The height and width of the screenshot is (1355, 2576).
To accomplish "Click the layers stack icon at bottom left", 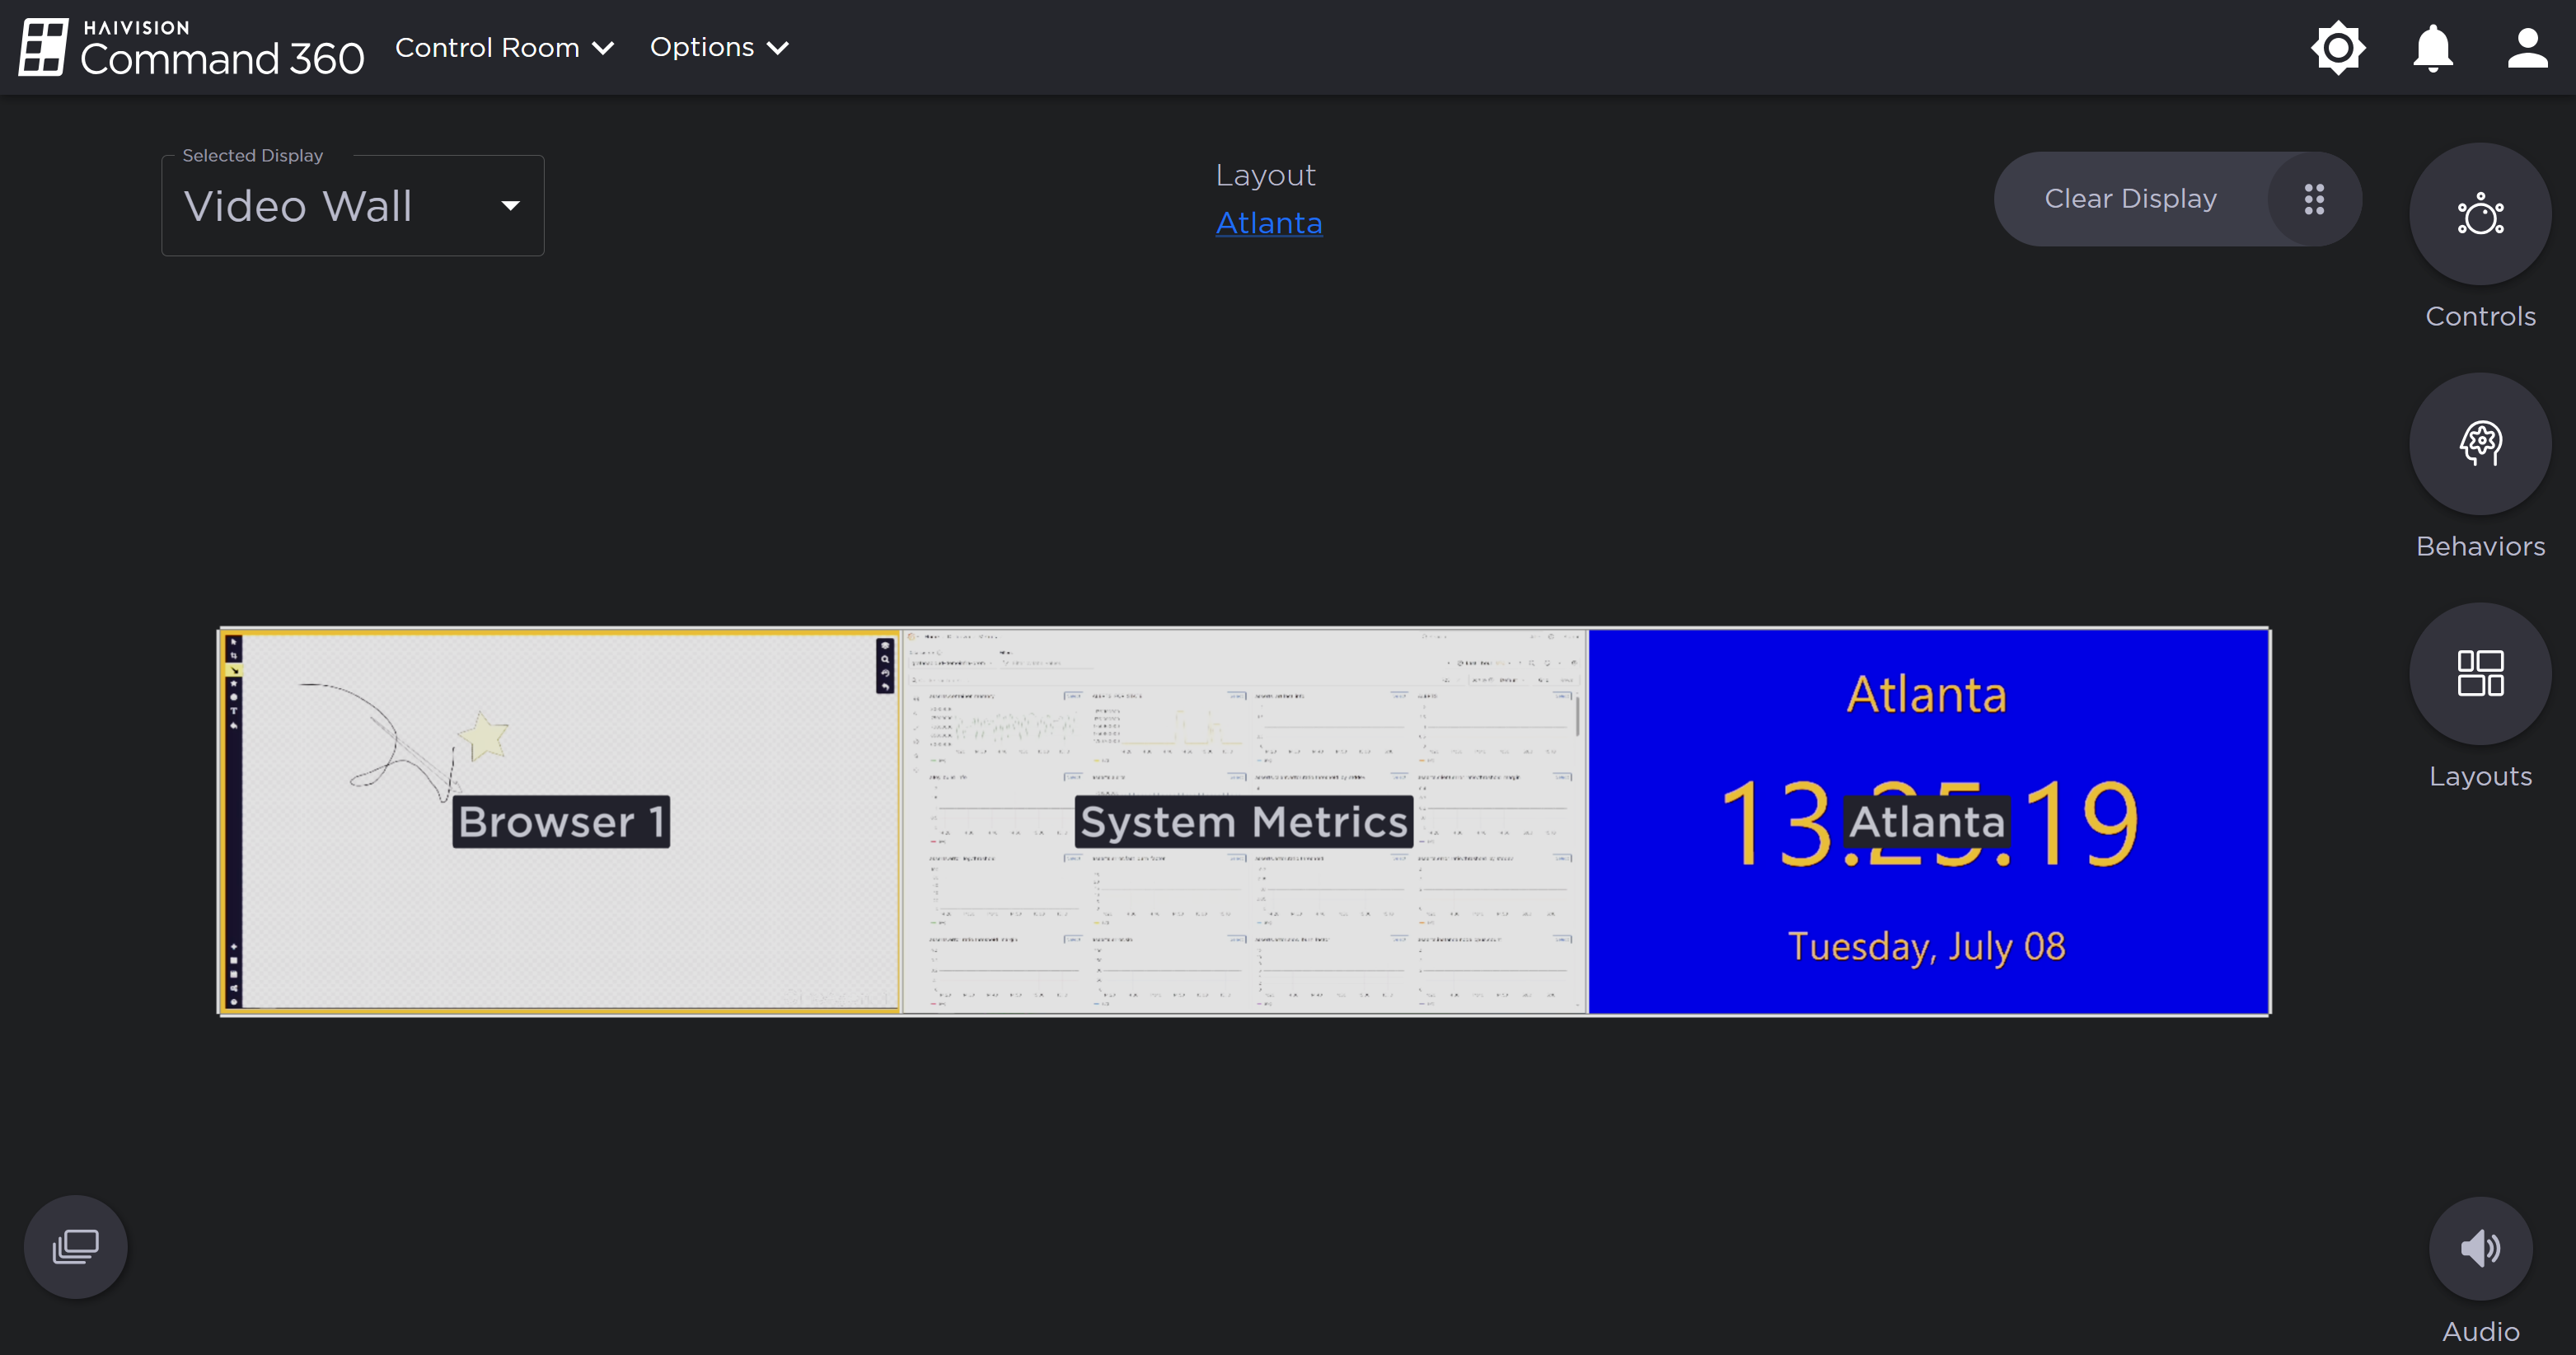I will pos(75,1246).
